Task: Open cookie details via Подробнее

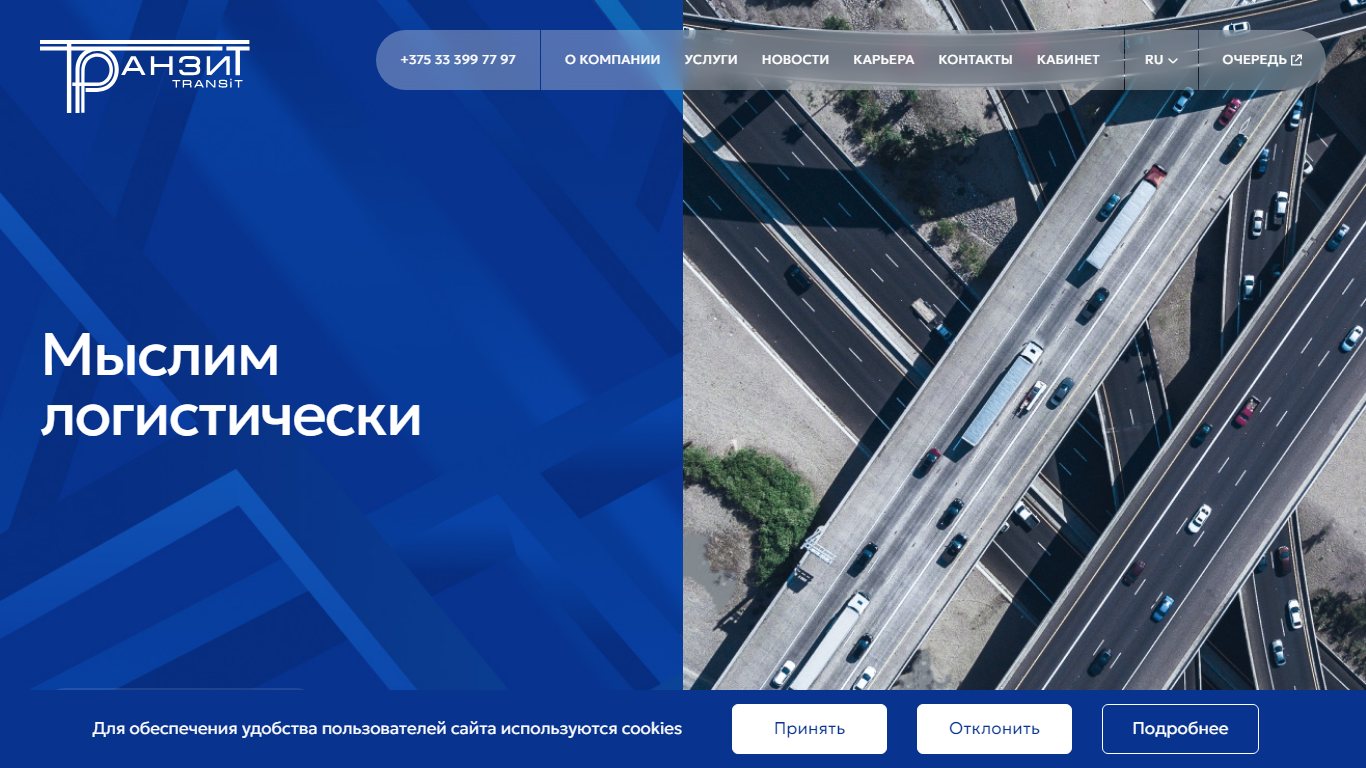Action: (1180, 729)
